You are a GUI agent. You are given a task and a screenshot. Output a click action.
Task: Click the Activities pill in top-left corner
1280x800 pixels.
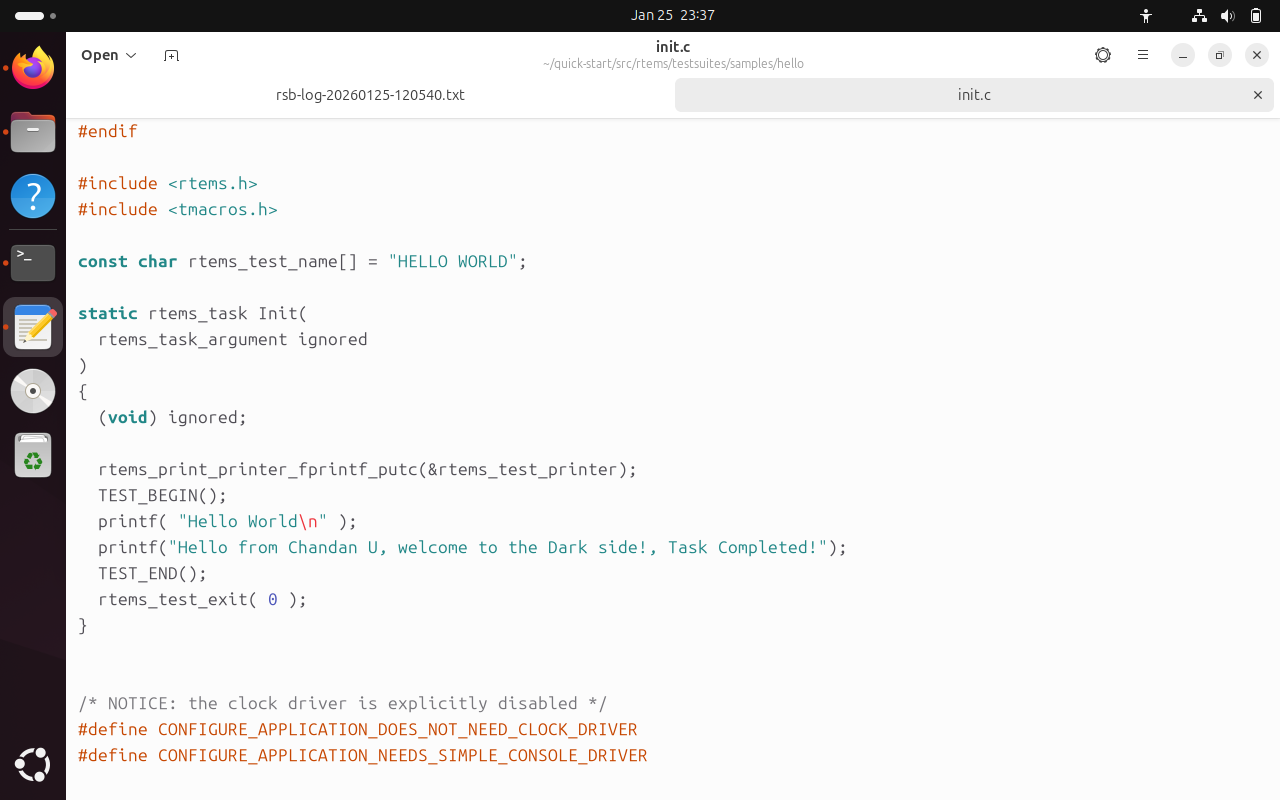pos(31,16)
